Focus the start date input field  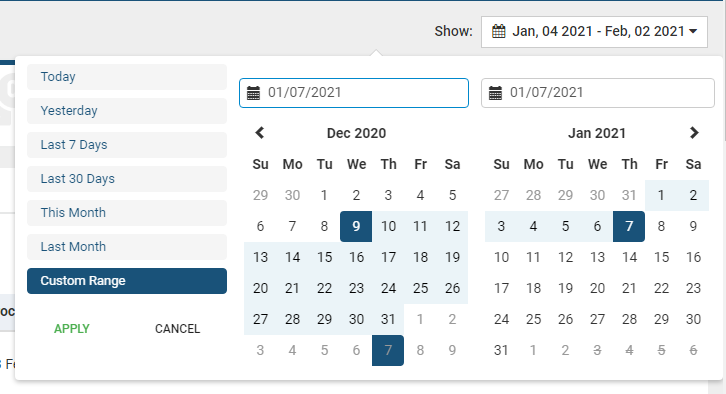click(x=354, y=93)
